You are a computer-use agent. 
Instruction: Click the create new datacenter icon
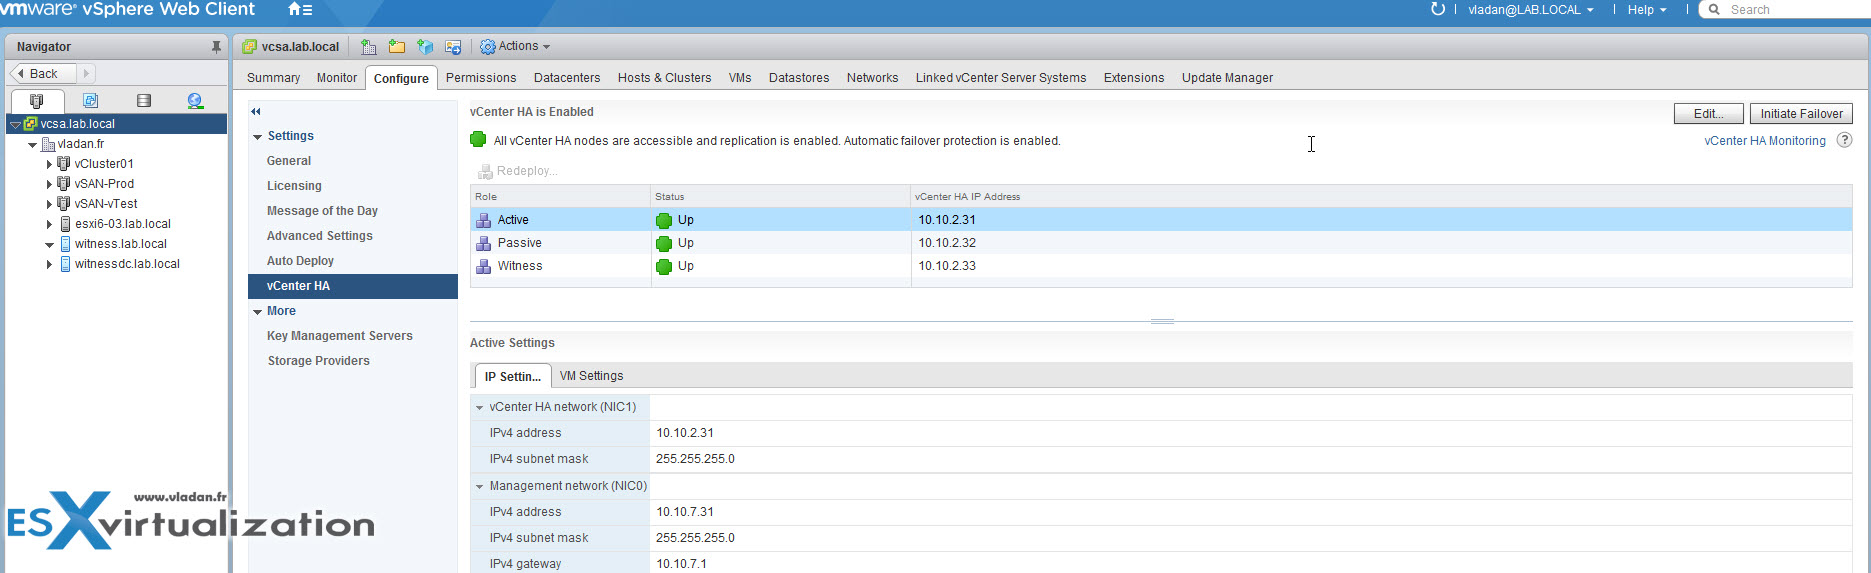coord(369,47)
